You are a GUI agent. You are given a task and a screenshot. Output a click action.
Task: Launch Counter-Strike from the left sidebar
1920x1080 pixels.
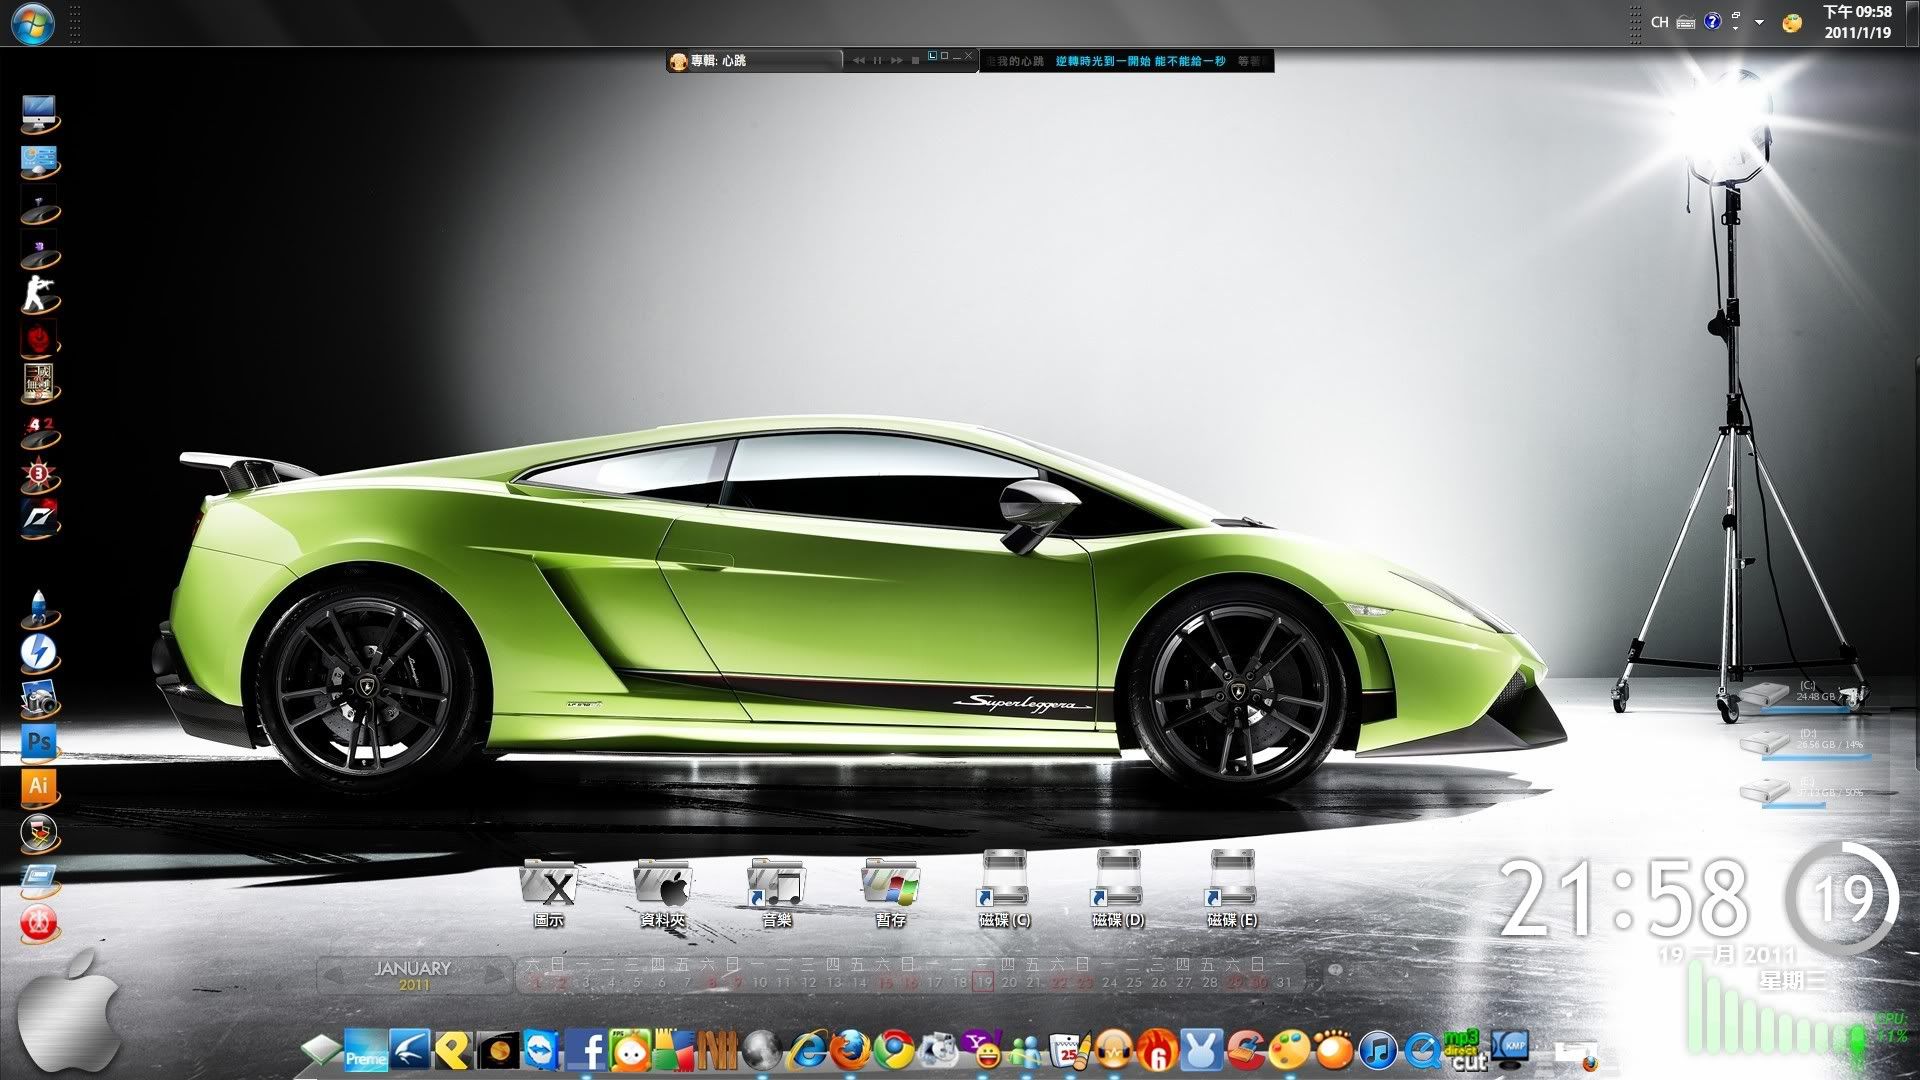coord(40,295)
